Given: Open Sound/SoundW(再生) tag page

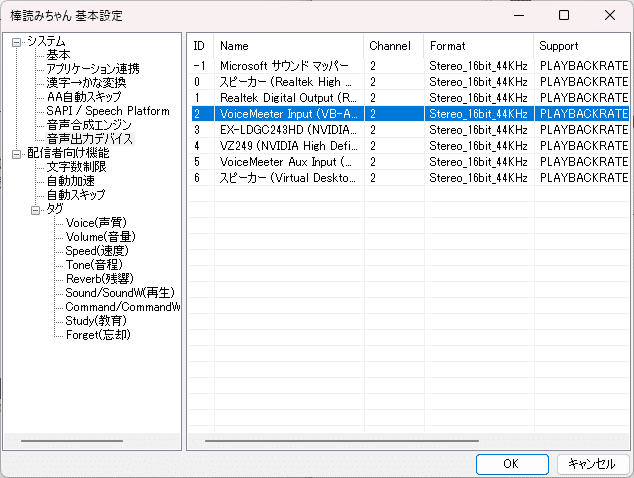Looking at the screenshot, I should coord(120,293).
